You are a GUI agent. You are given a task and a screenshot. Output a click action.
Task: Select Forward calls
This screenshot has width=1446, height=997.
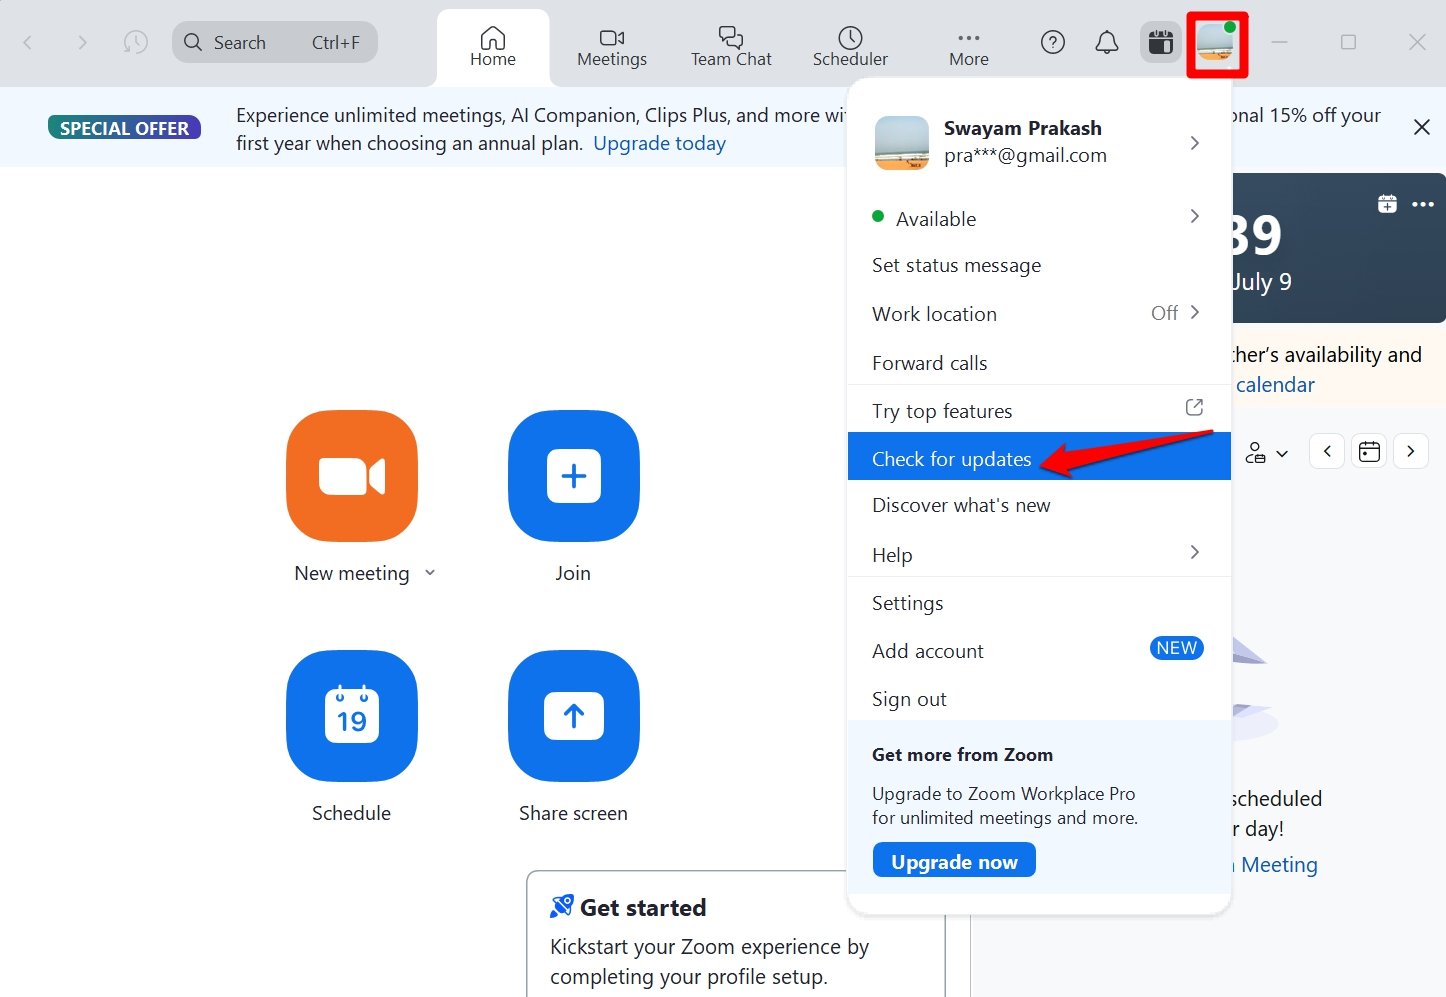point(1039,362)
